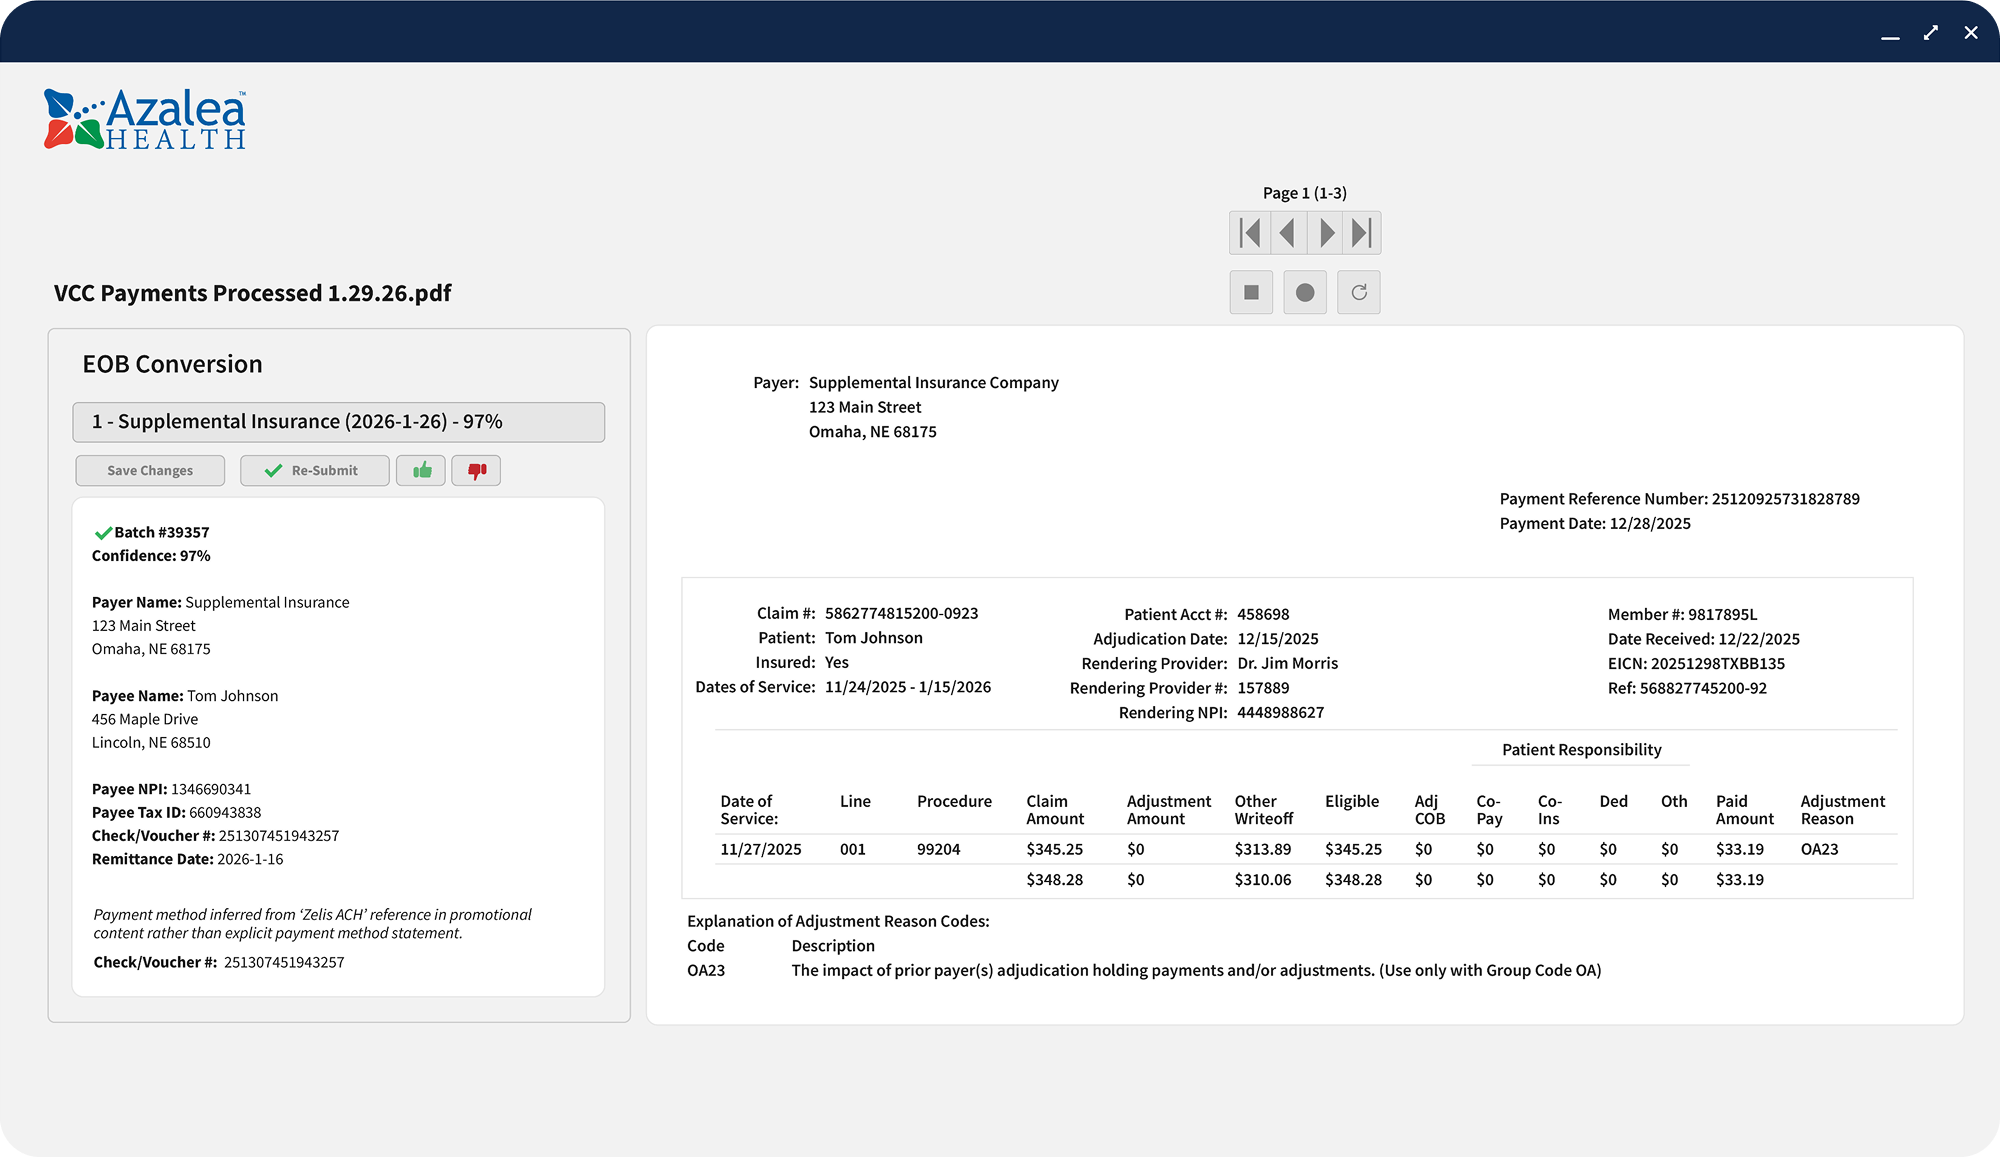Click Re-Submit button
This screenshot has width=2000, height=1157.
coord(314,470)
